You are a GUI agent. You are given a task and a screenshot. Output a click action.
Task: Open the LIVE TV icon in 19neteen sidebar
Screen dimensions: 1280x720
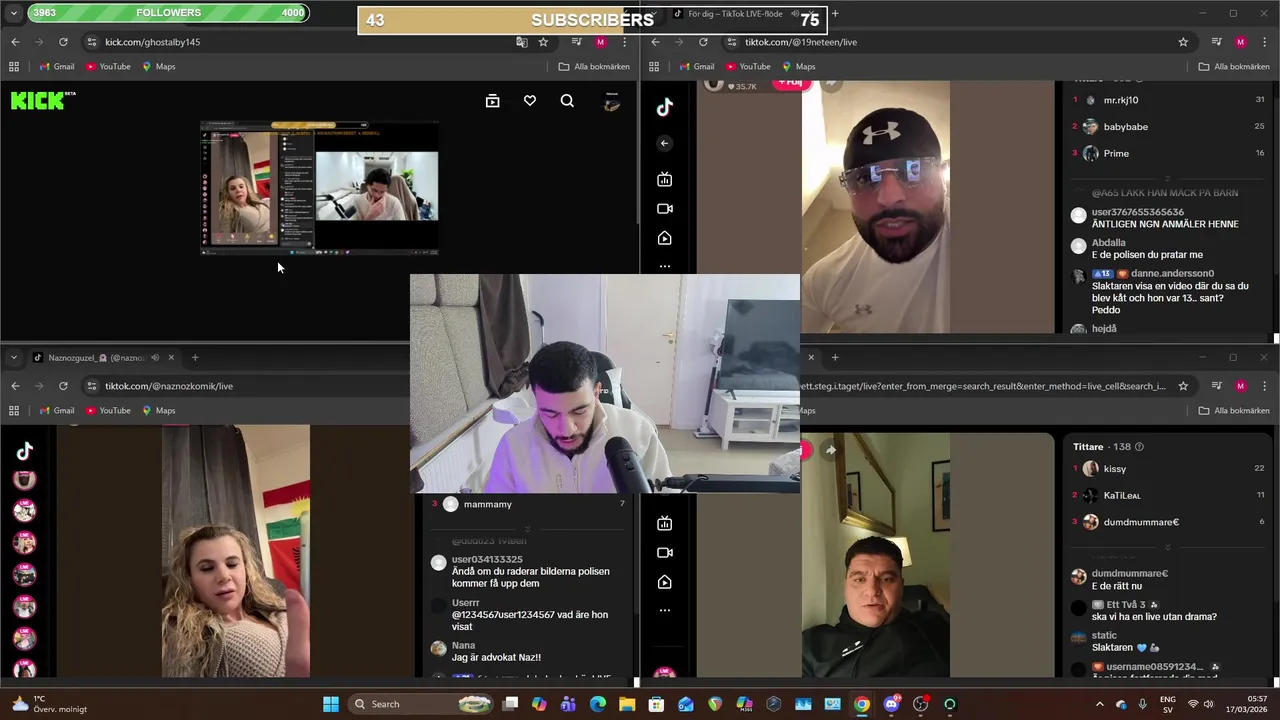click(664, 180)
